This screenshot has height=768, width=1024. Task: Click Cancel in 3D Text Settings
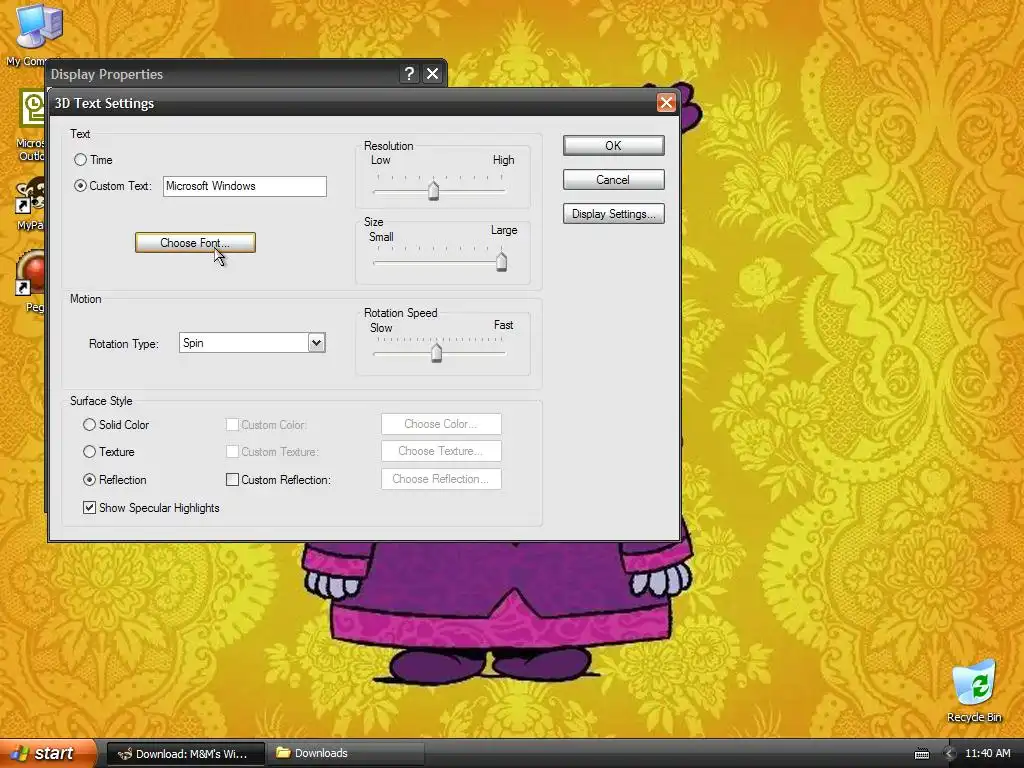613,180
